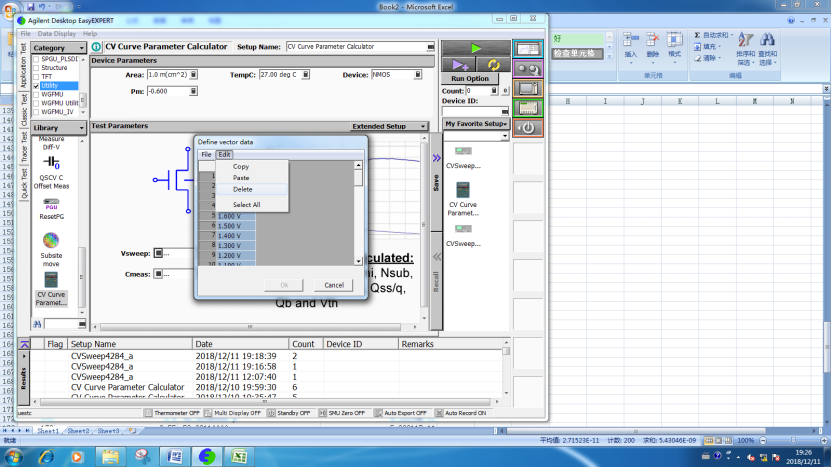This screenshot has height=468, width=831.
Task: Open File menu in Define vector data dialog
Action: point(206,154)
